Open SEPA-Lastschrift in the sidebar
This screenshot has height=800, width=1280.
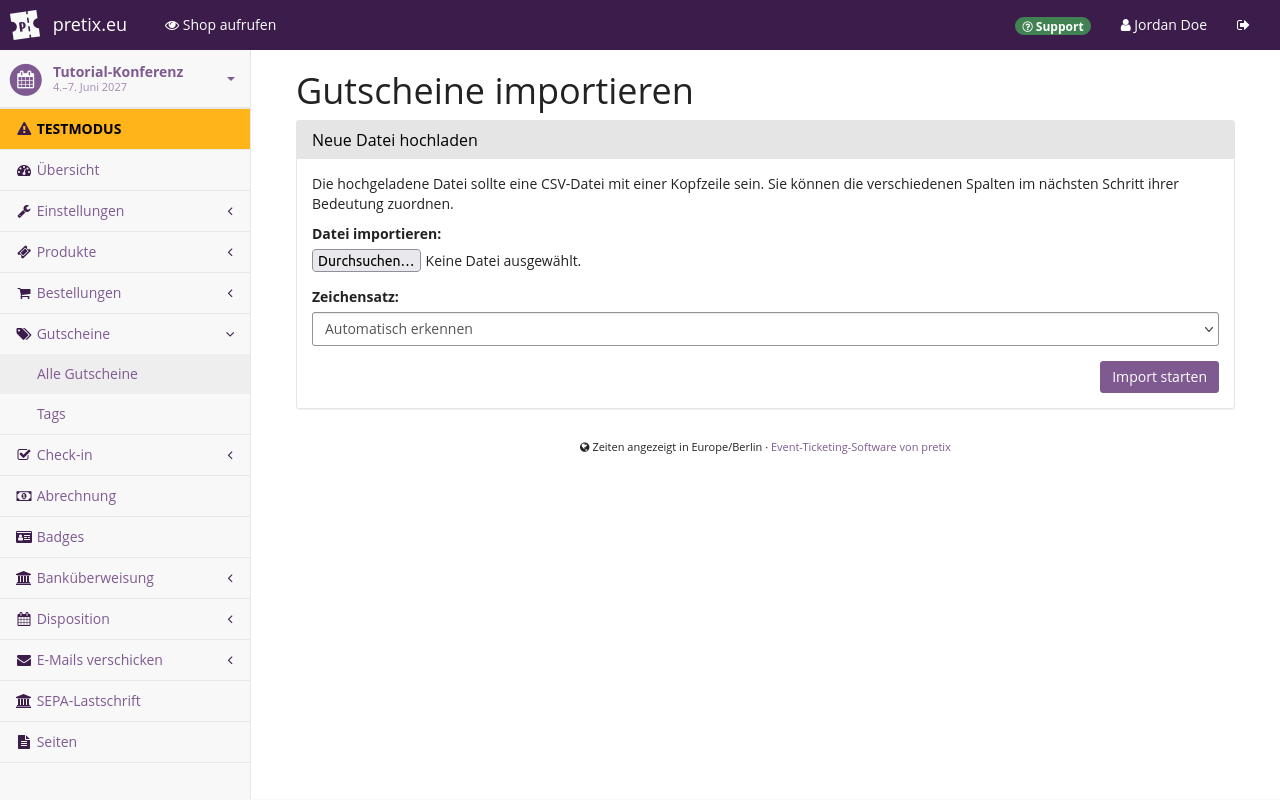125,701
